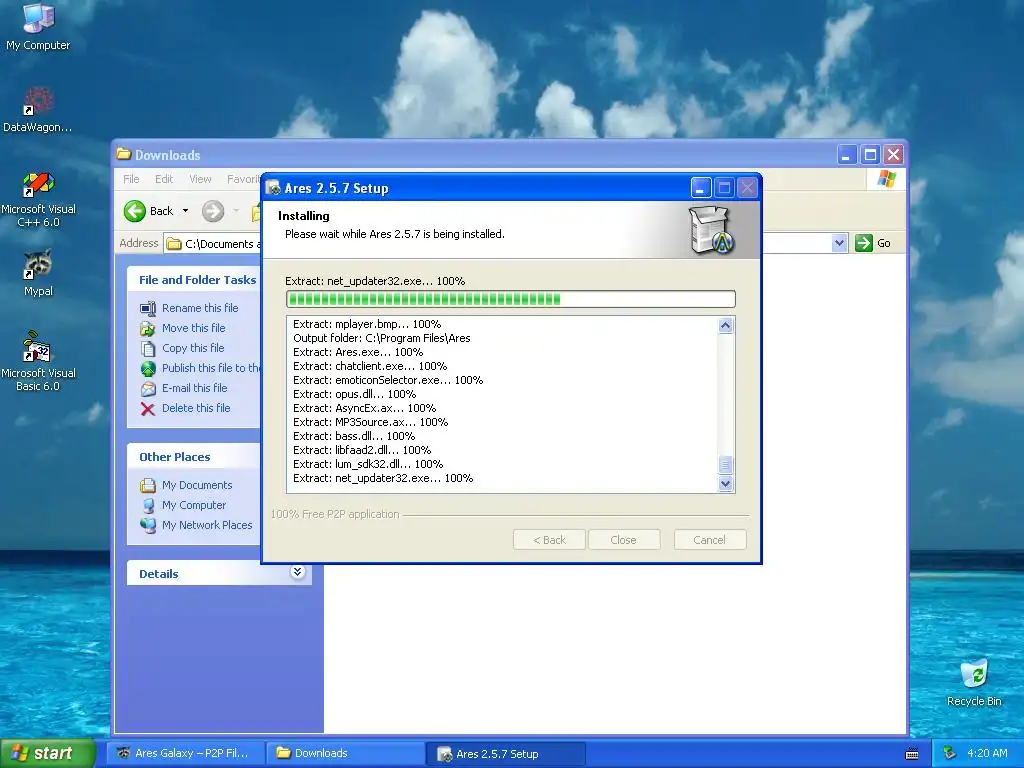This screenshot has width=1024, height=768.
Task: Select log line 'Extract: opus.dll... 100%'
Action: [x=354, y=394]
